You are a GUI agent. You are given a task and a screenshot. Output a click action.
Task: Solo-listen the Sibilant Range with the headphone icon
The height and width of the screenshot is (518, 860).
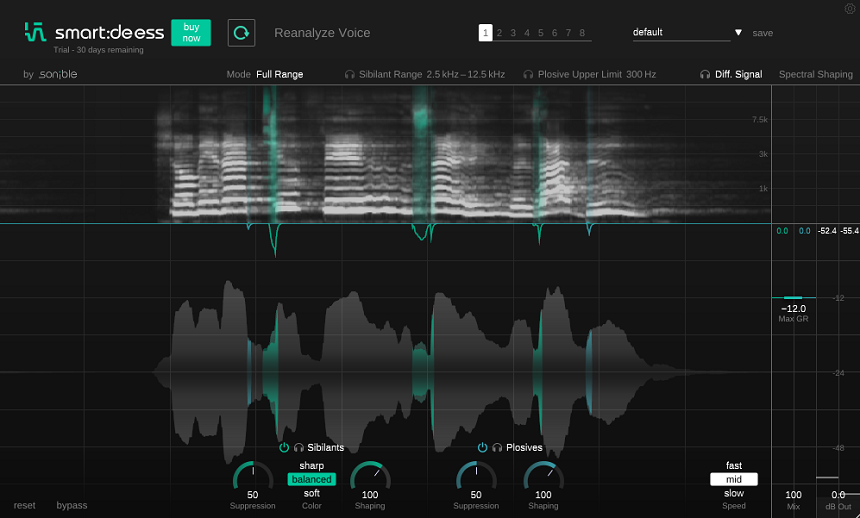349,74
